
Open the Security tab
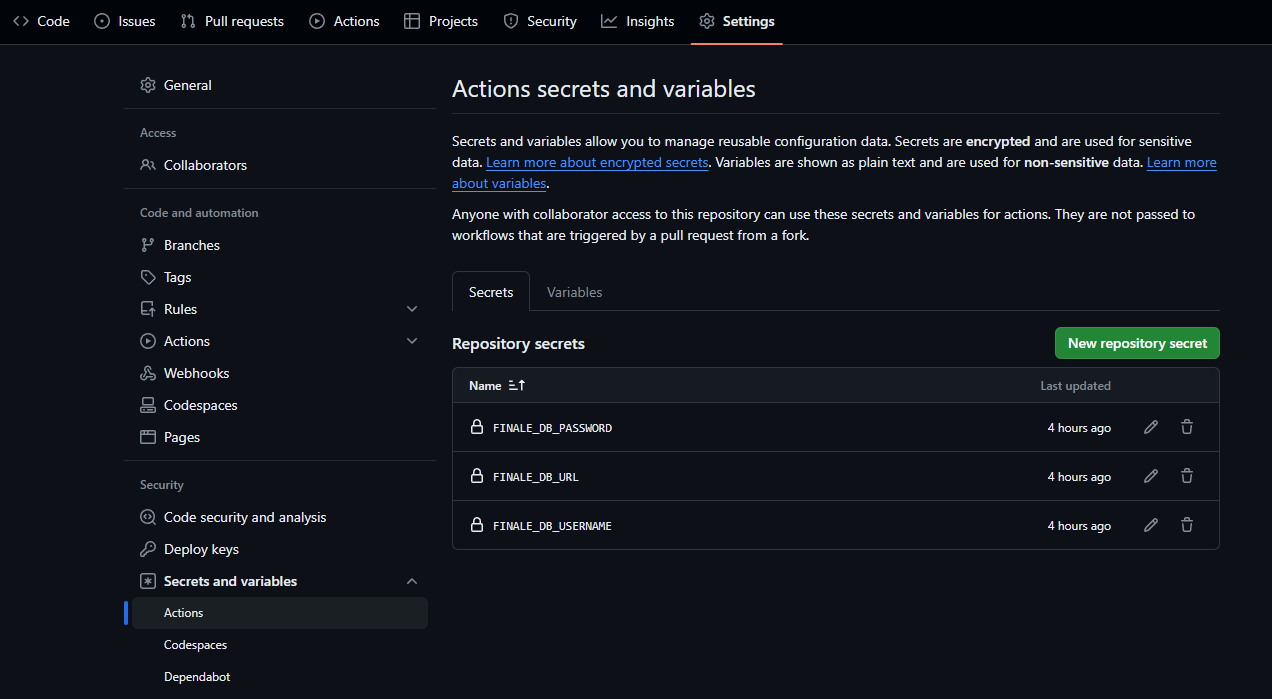point(540,21)
